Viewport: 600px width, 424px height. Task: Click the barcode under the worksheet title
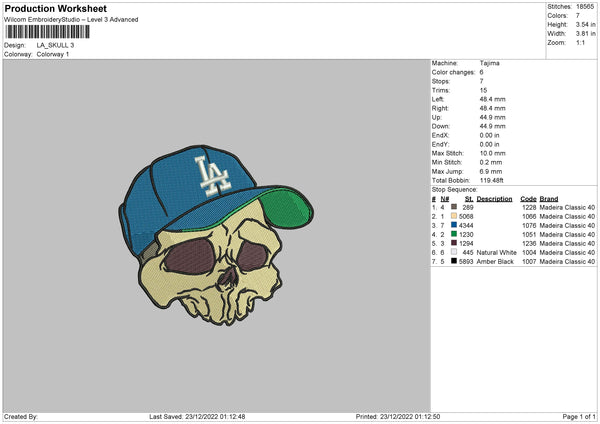tap(48, 32)
